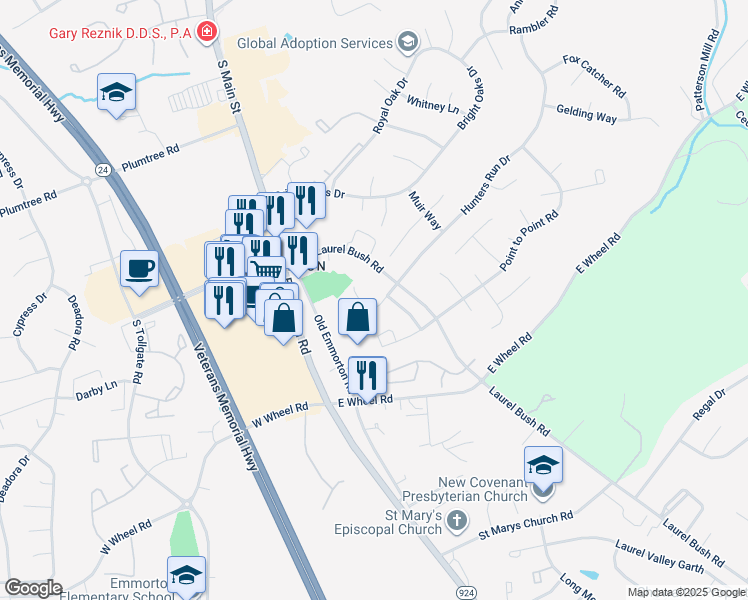Select the Global Adoption Services pin icon
Viewport: 748px width, 600px height.
tap(408, 43)
